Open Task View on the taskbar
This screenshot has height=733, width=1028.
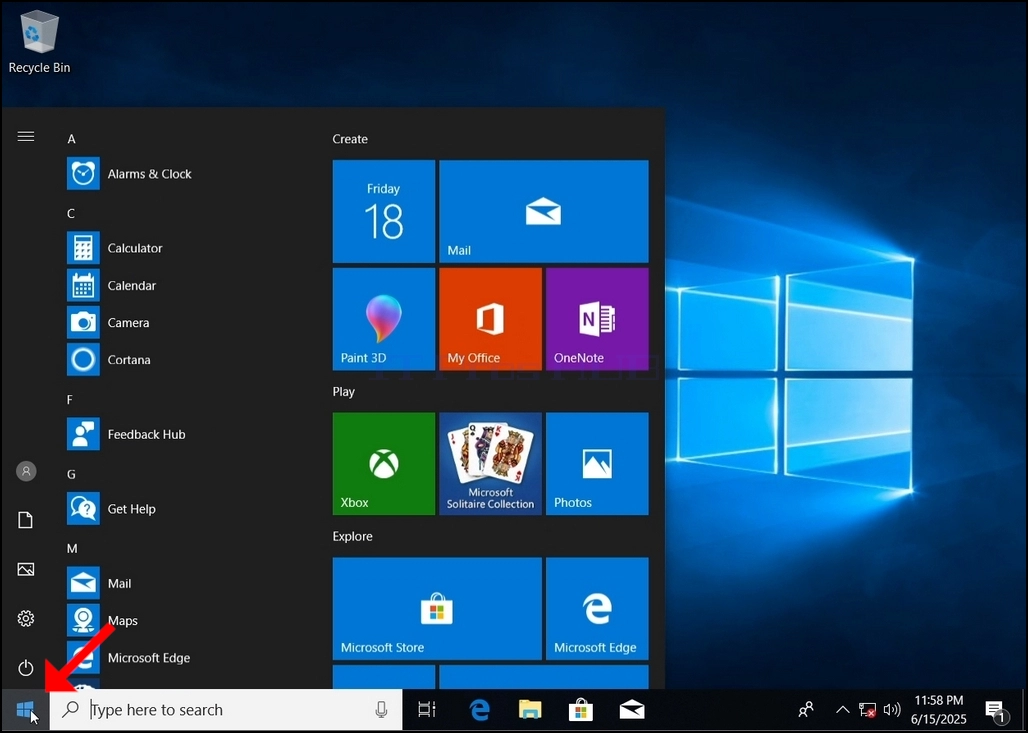pos(427,709)
